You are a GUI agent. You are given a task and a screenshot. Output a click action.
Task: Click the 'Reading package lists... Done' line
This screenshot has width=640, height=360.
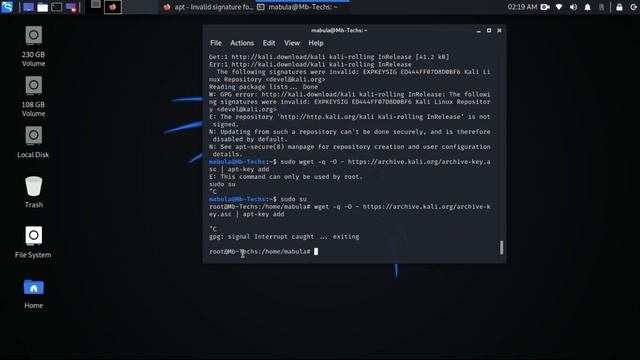coord(263,87)
